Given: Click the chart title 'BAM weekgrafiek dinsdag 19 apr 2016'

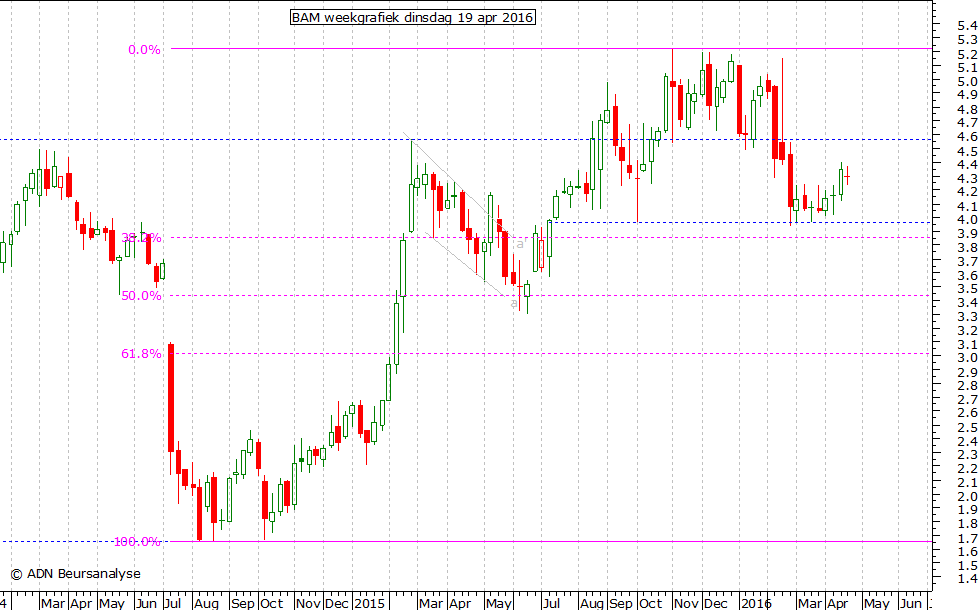Looking at the screenshot, I should tap(412, 18).
